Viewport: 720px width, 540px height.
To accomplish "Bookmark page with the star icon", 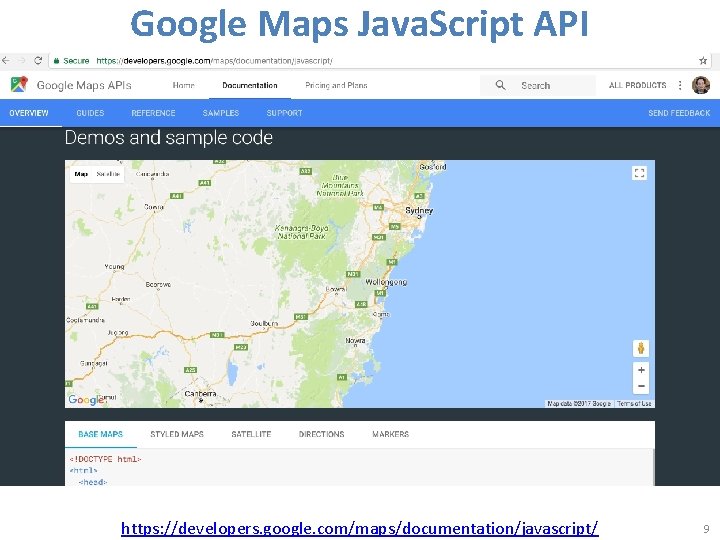I will point(703,61).
